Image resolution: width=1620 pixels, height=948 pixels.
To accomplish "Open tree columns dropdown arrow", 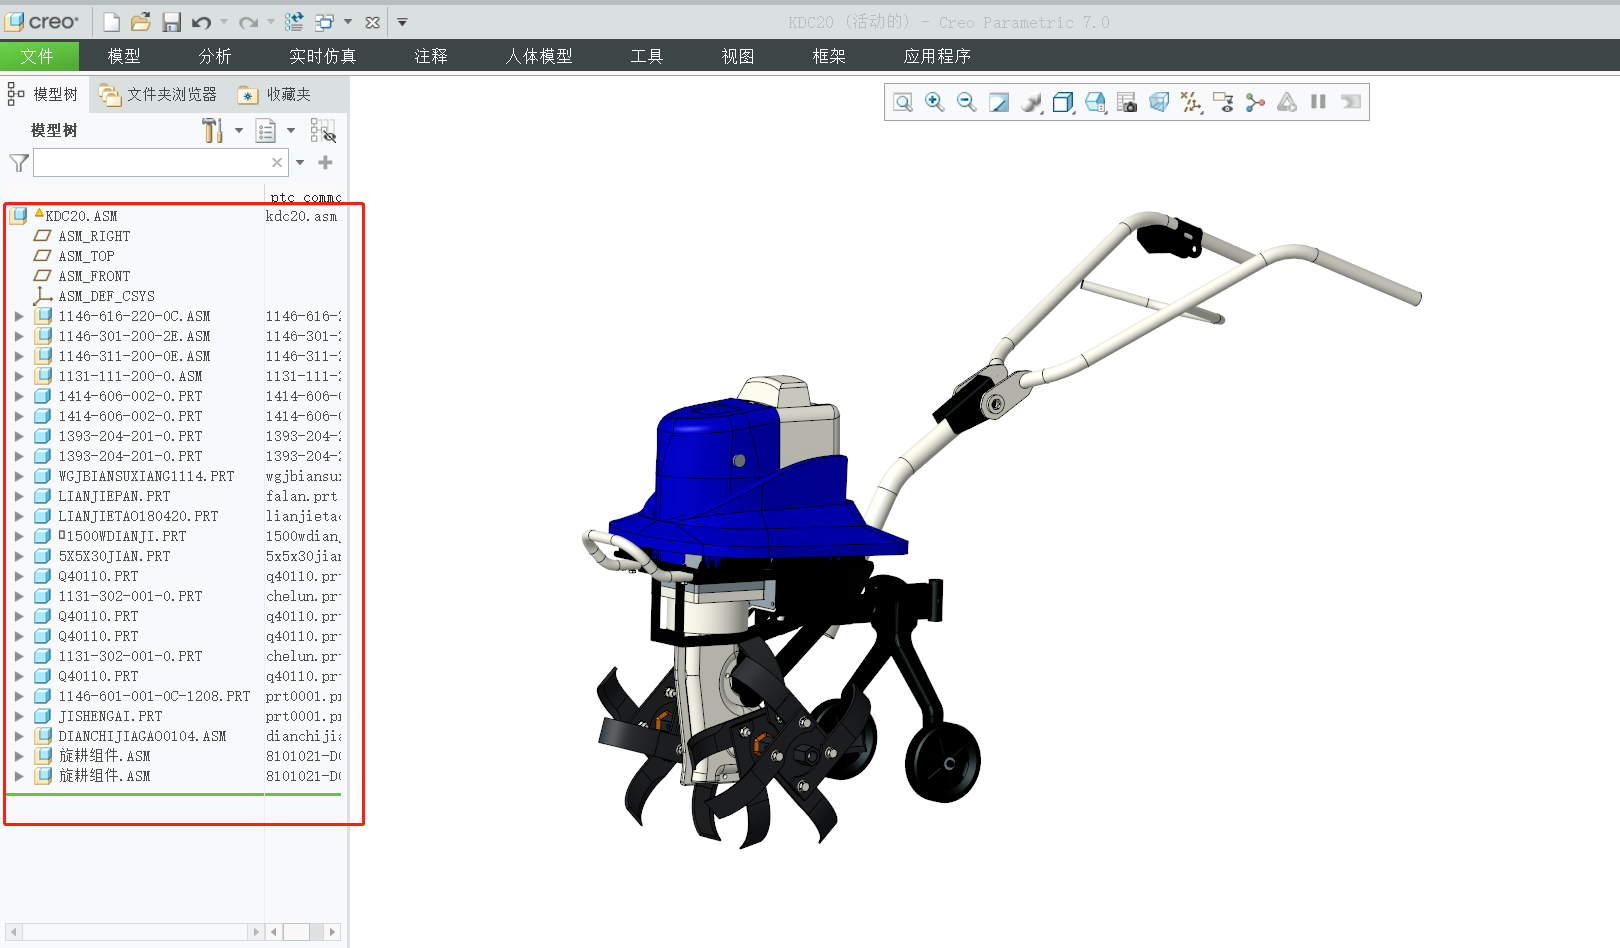I will tap(291, 130).
